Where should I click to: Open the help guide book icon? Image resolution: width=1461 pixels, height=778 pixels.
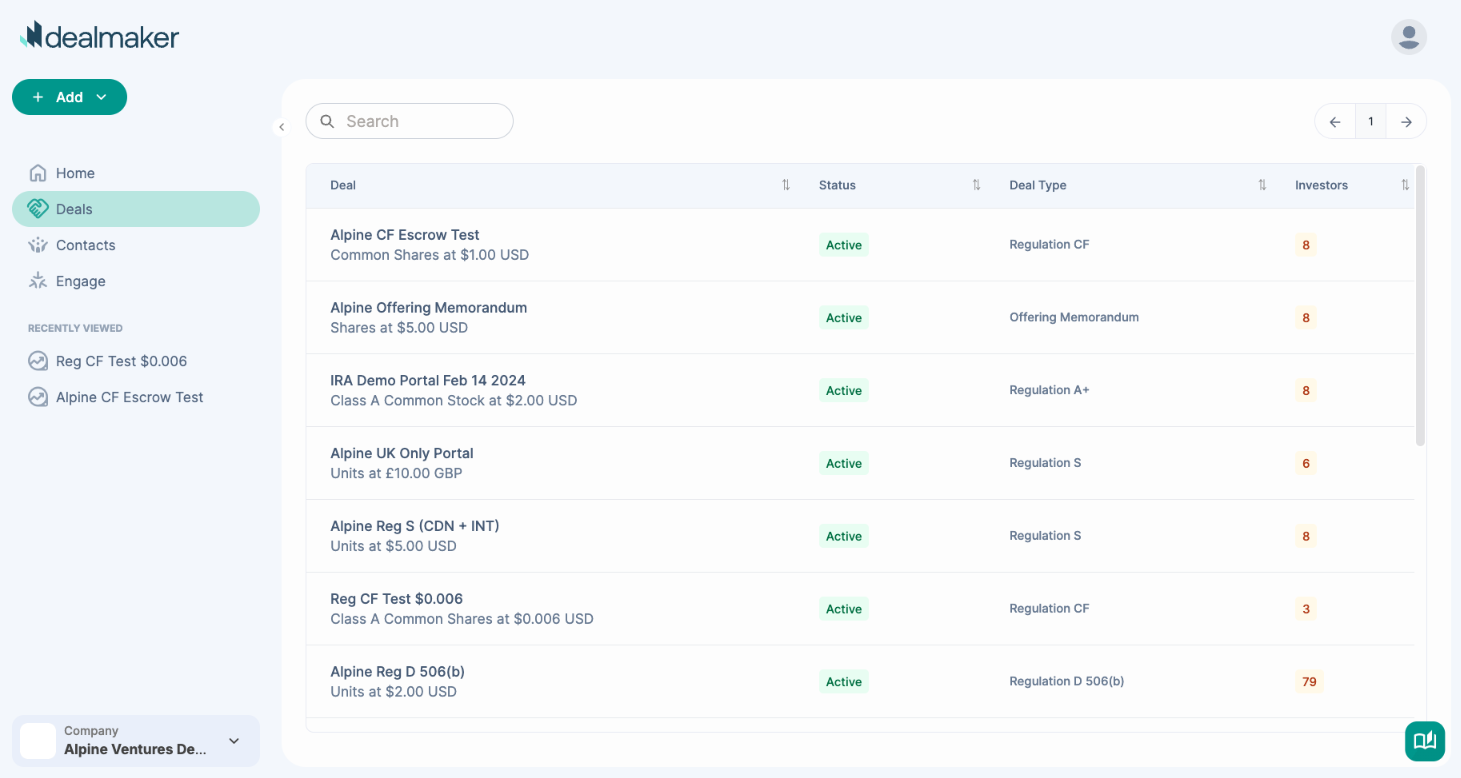pos(1425,741)
